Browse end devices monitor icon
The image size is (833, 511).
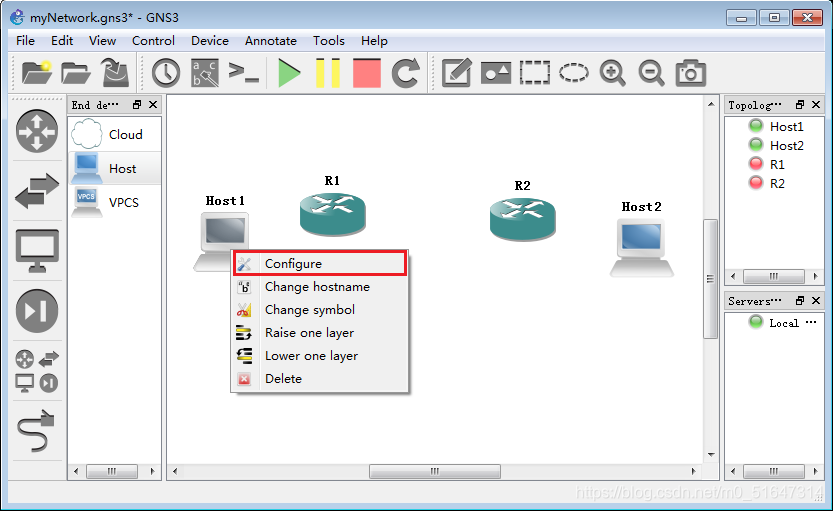pos(37,251)
